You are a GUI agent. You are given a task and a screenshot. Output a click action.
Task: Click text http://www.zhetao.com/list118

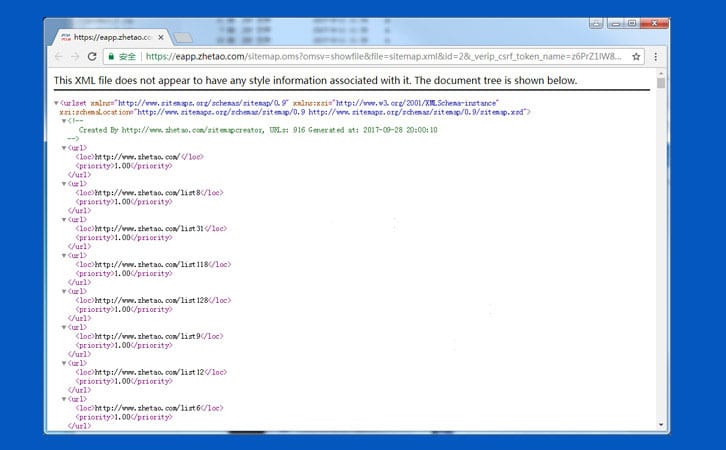click(x=151, y=264)
